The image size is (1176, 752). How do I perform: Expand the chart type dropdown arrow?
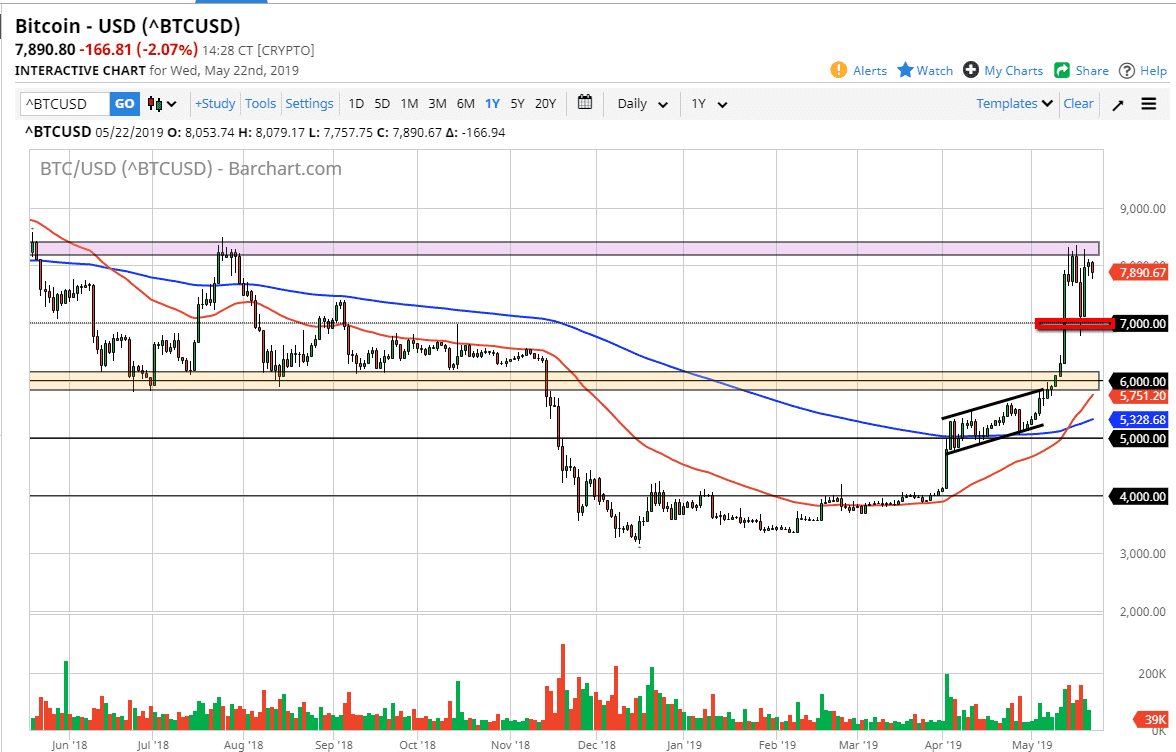tap(170, 103)
